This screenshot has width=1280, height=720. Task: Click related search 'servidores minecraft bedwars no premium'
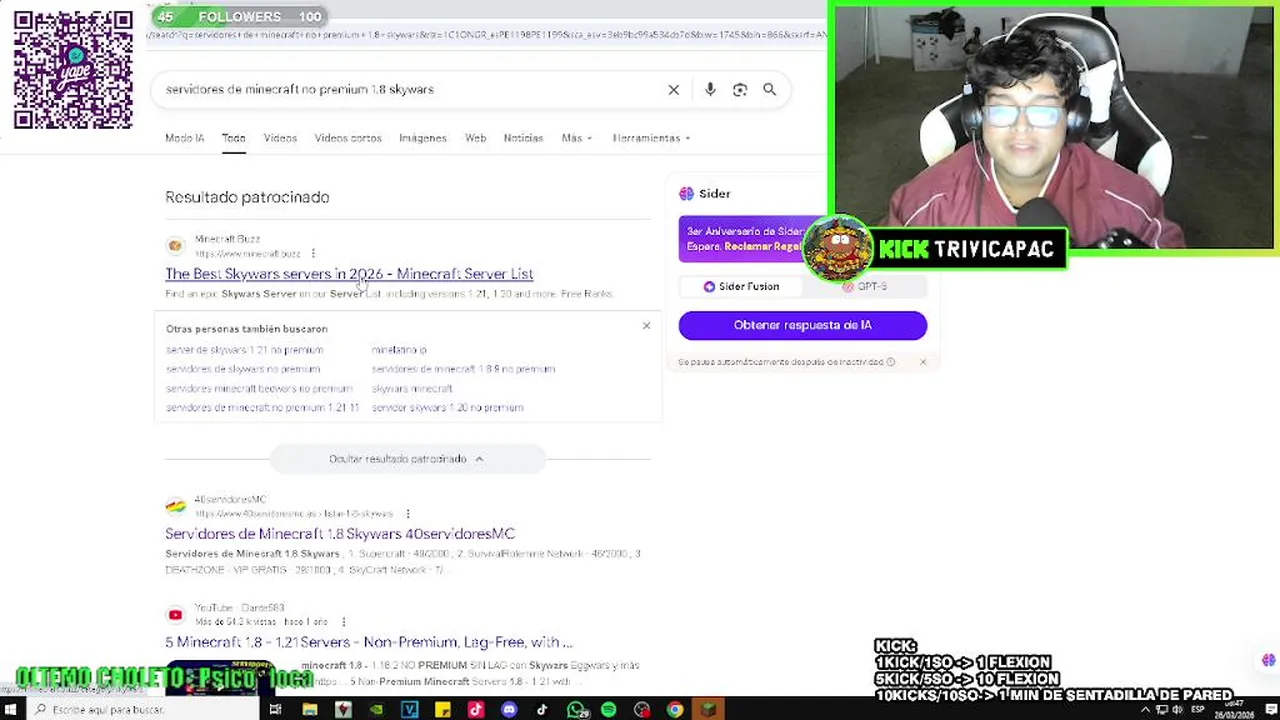coord(259,388)
